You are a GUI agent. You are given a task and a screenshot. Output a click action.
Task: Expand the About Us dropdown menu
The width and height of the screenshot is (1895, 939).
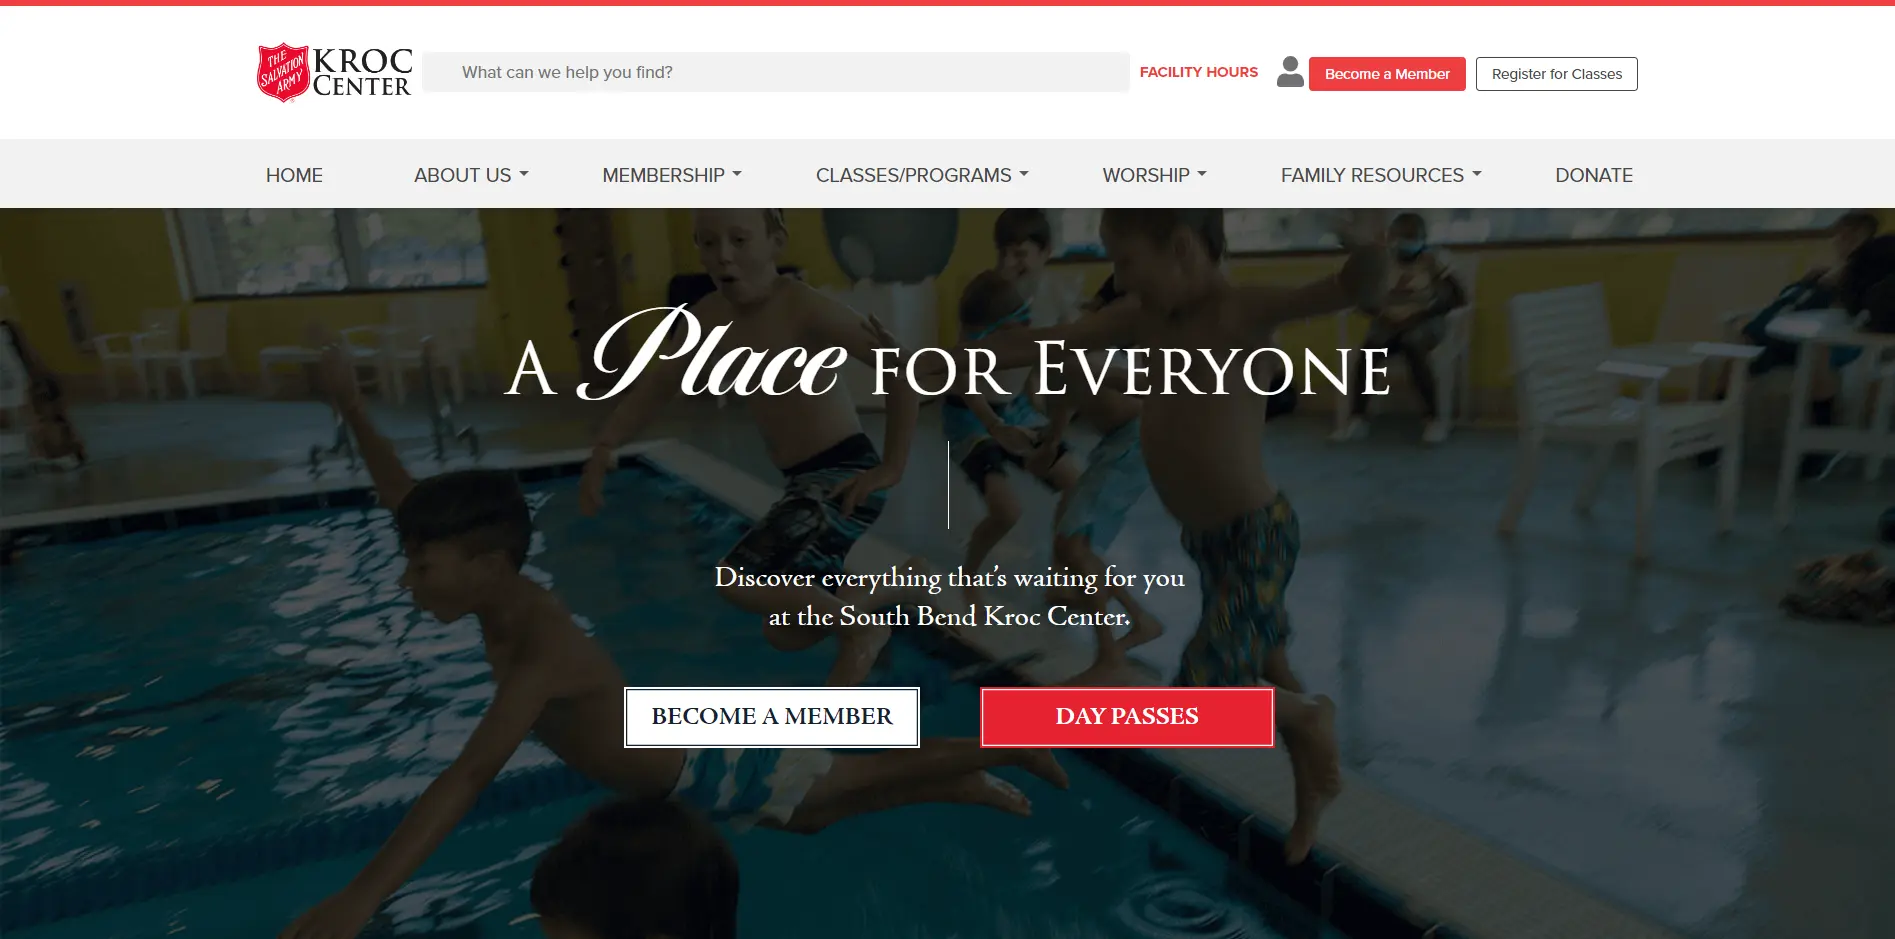471,175
